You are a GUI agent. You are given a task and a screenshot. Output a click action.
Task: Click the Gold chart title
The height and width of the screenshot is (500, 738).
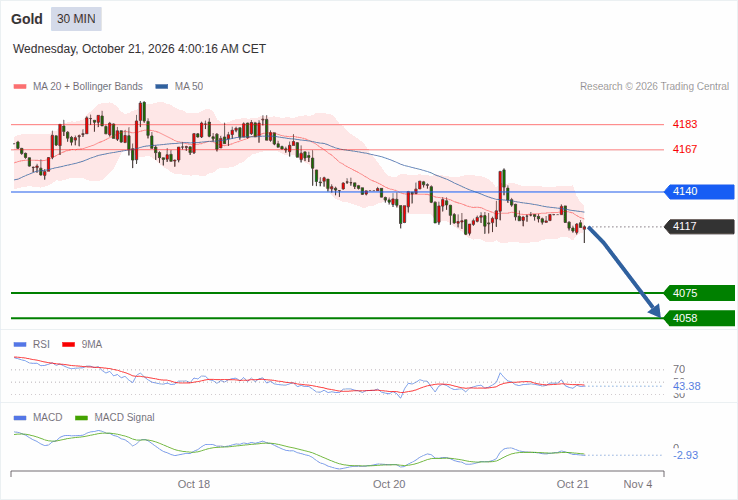click(x=27, y=19)
